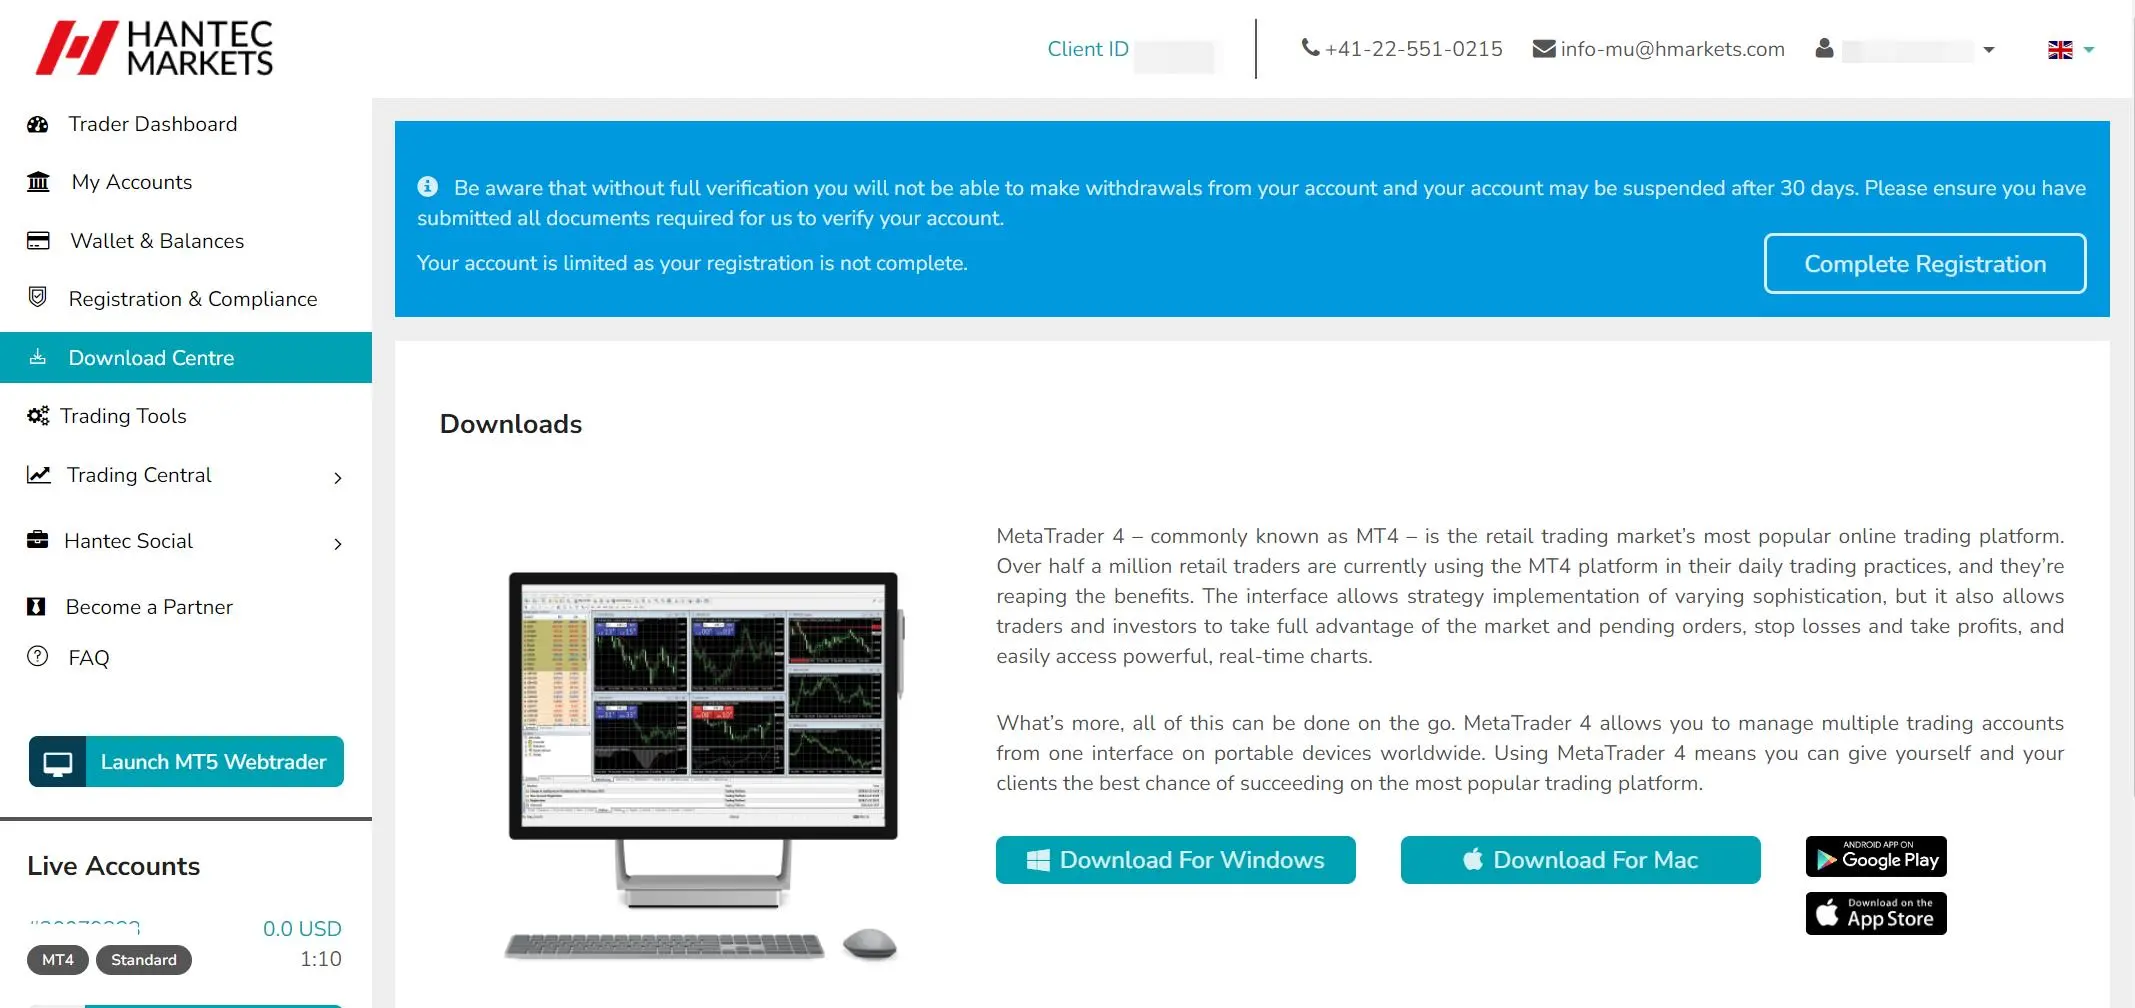This screenshot has height=1008, width=2135.
Task: Select Trading Tools in sidebar
Action: 186,416
